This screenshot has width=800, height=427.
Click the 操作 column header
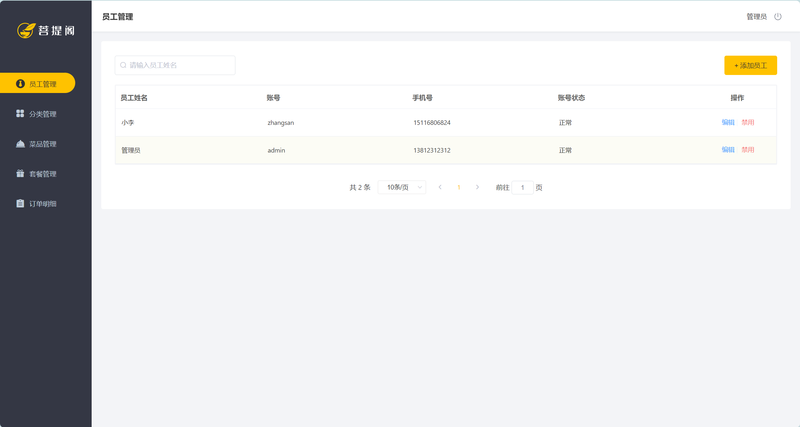coord(737,97)
